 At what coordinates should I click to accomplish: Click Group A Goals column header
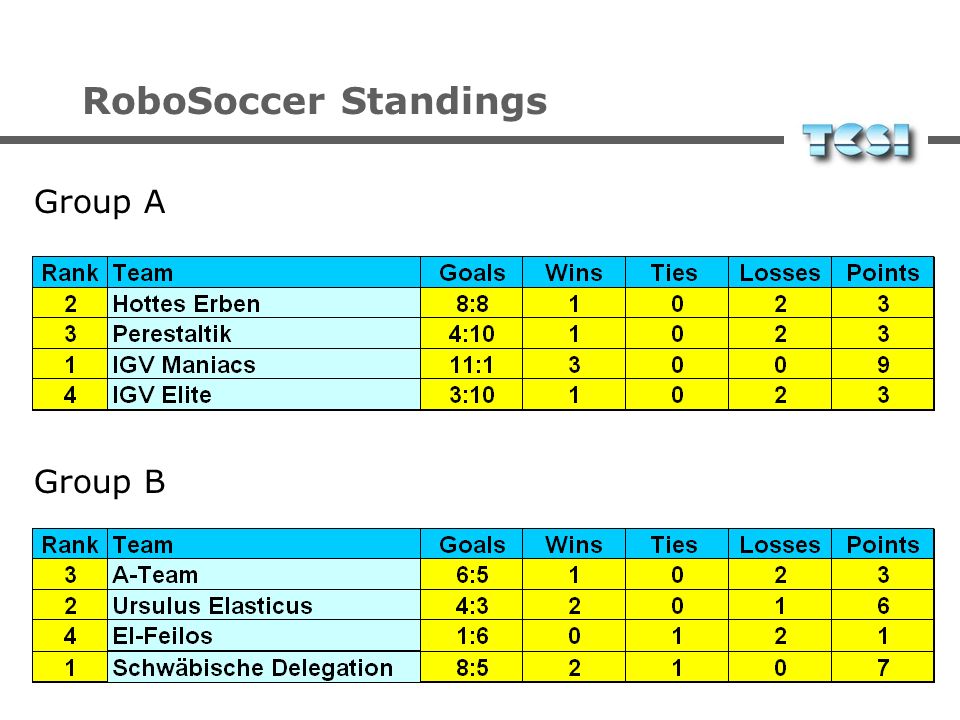tap(471, 272)
